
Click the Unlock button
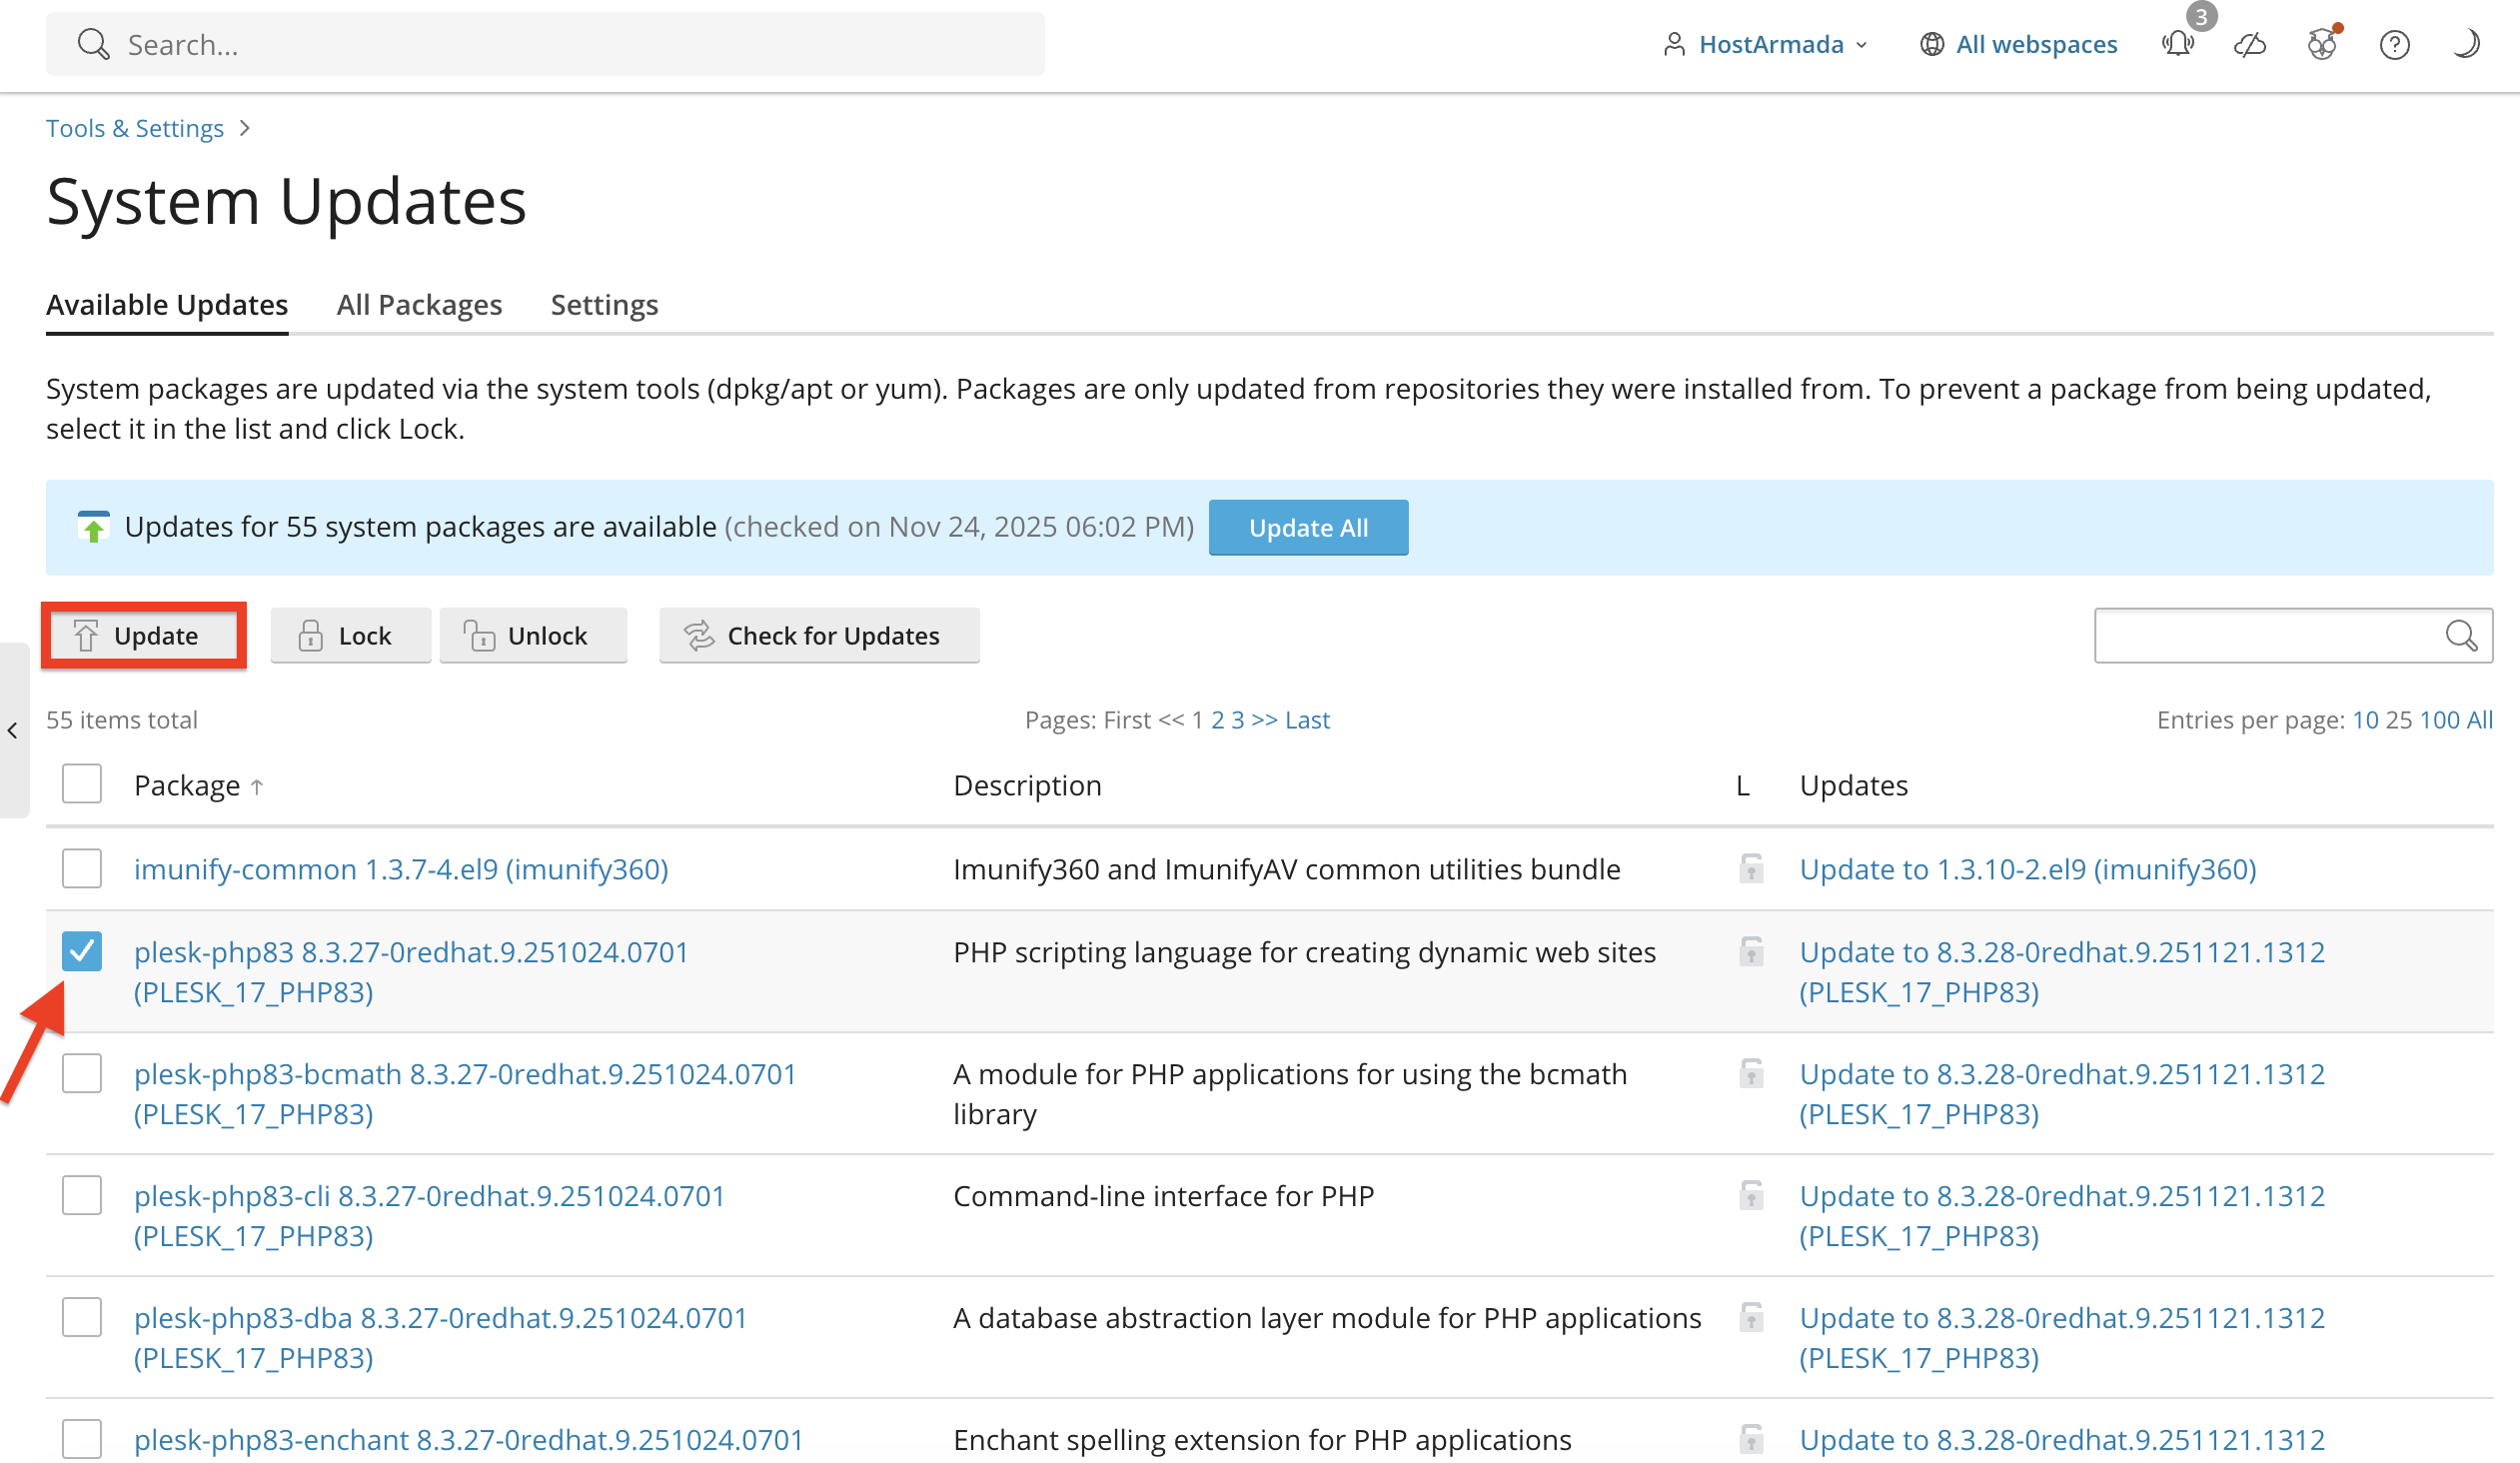pyautogui.click(x=533, y=635)
